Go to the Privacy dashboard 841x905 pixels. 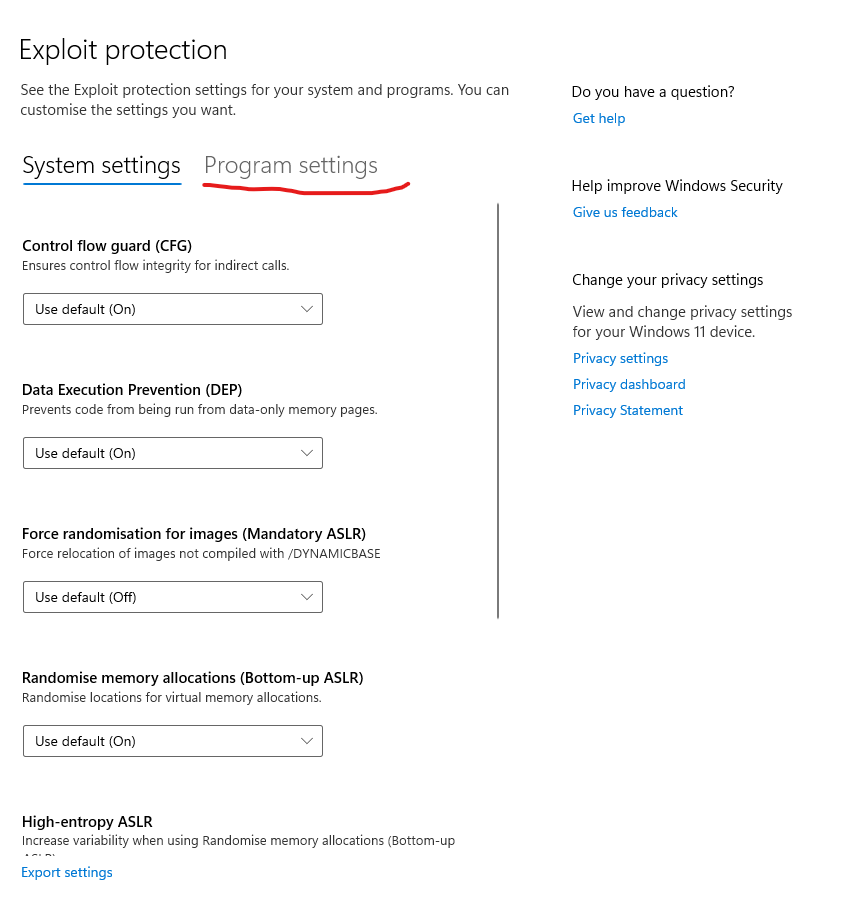tap(629, 384)
